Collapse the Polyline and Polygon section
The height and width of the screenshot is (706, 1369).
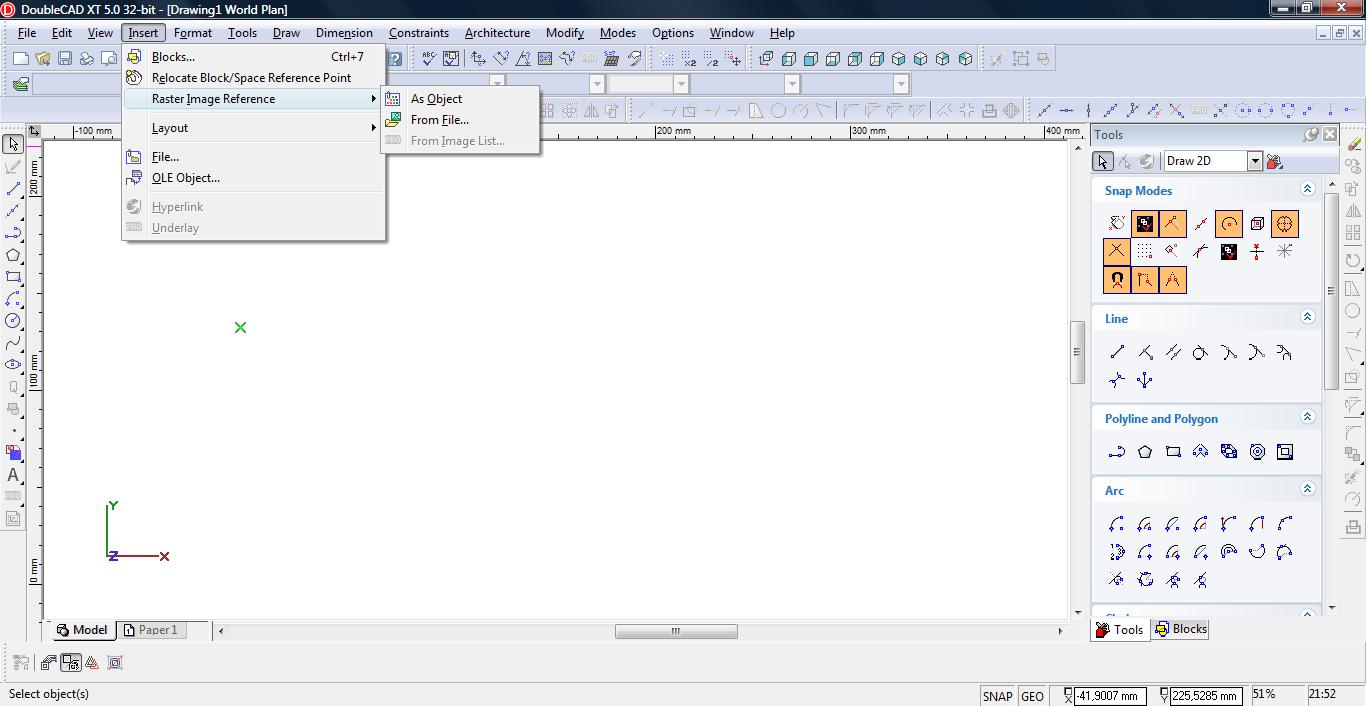tap(1306, 417)
